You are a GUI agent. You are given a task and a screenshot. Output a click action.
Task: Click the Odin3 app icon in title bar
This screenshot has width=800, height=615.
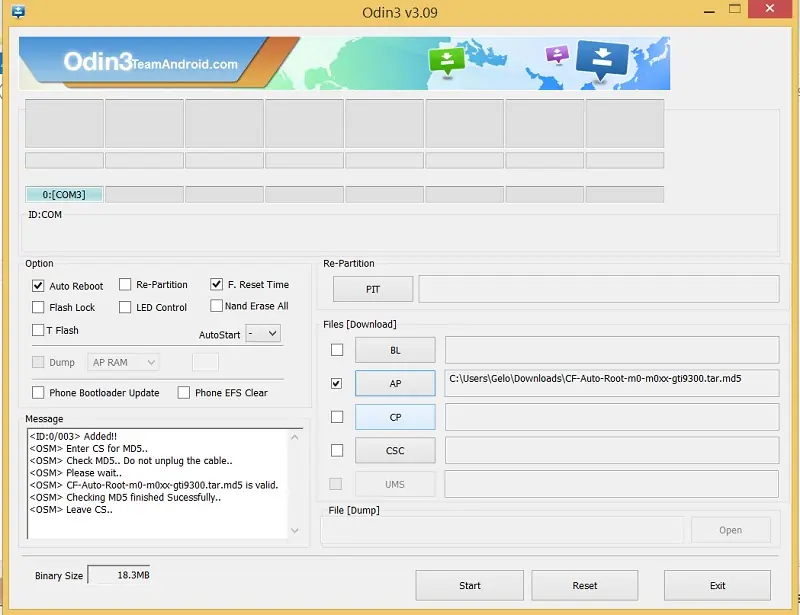(x=18, y=11)
